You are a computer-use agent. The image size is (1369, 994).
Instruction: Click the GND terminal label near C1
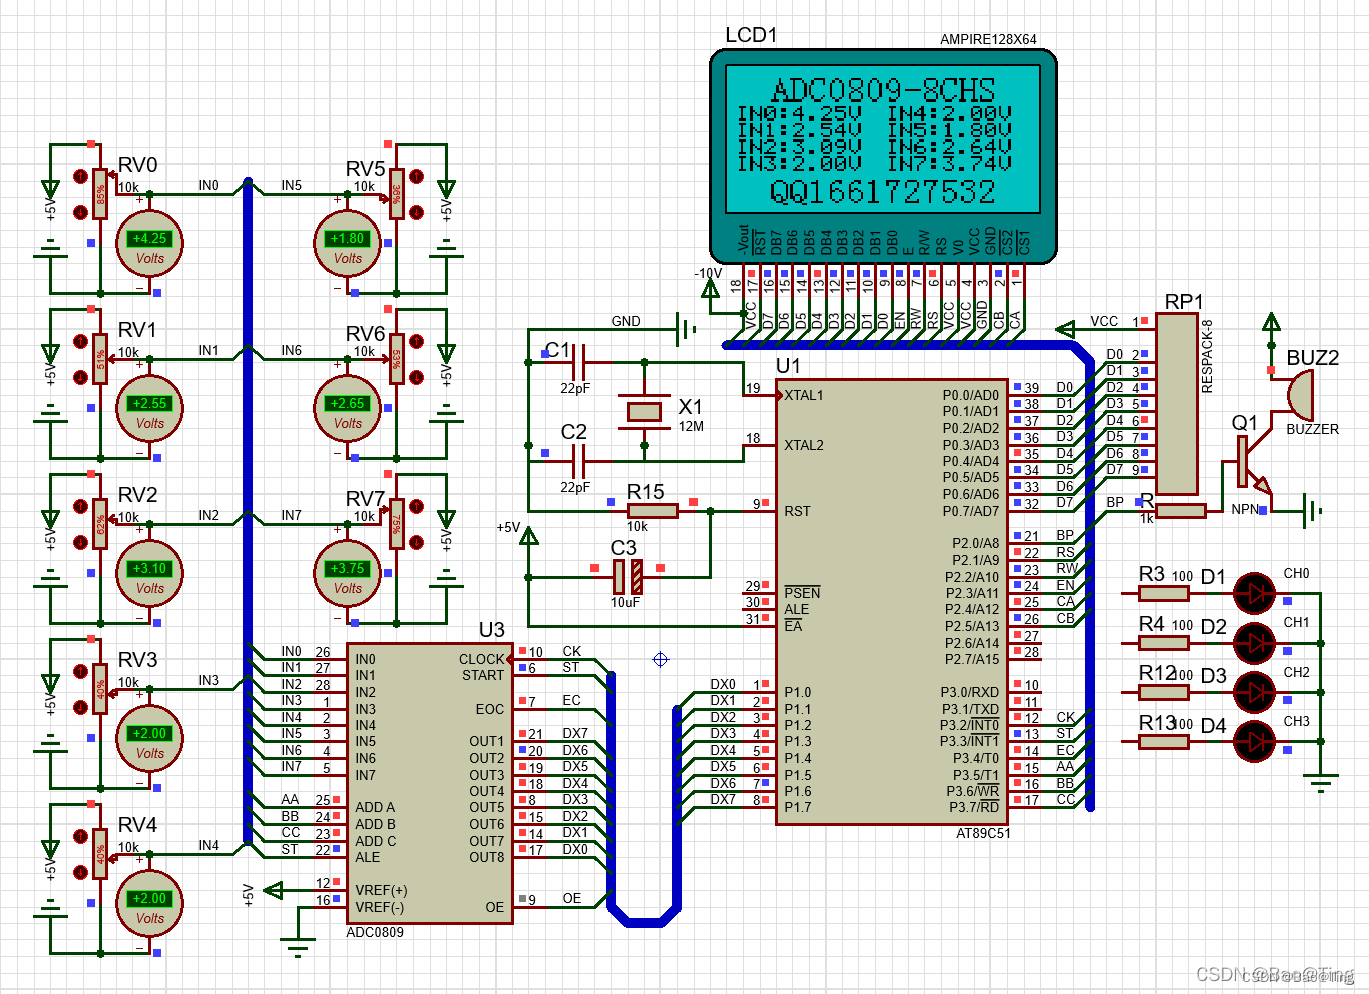coord(626,321)
